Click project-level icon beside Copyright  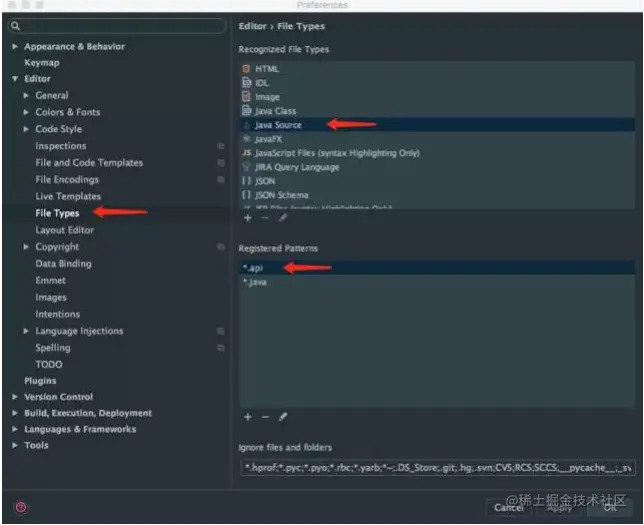(x=221, y=247)
